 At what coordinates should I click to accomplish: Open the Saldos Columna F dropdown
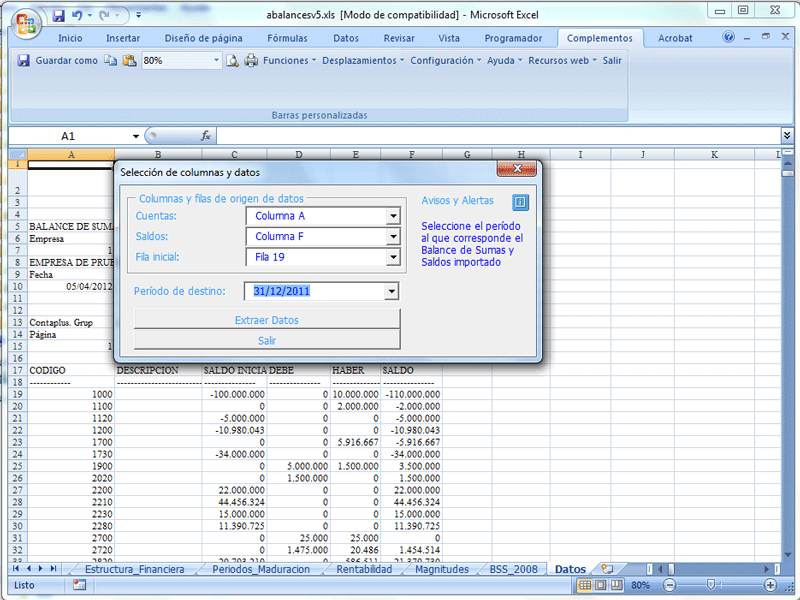pyautogui.click(x=393, y=237)
